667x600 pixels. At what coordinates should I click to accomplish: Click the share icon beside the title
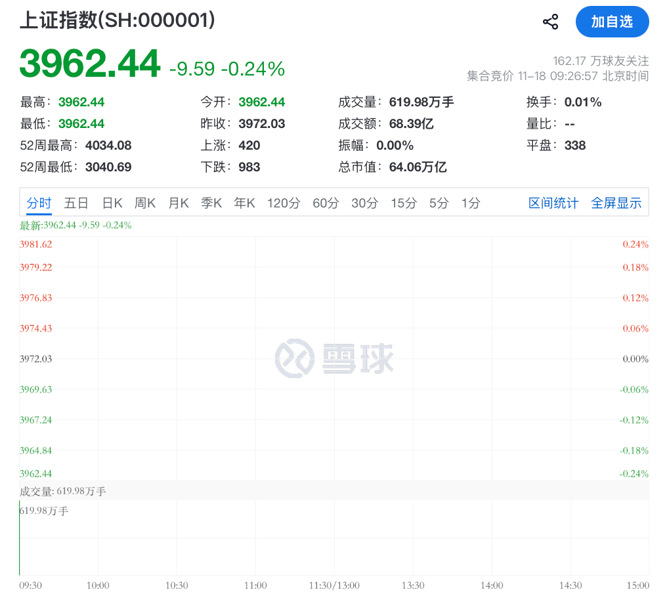tap(550, 22)
